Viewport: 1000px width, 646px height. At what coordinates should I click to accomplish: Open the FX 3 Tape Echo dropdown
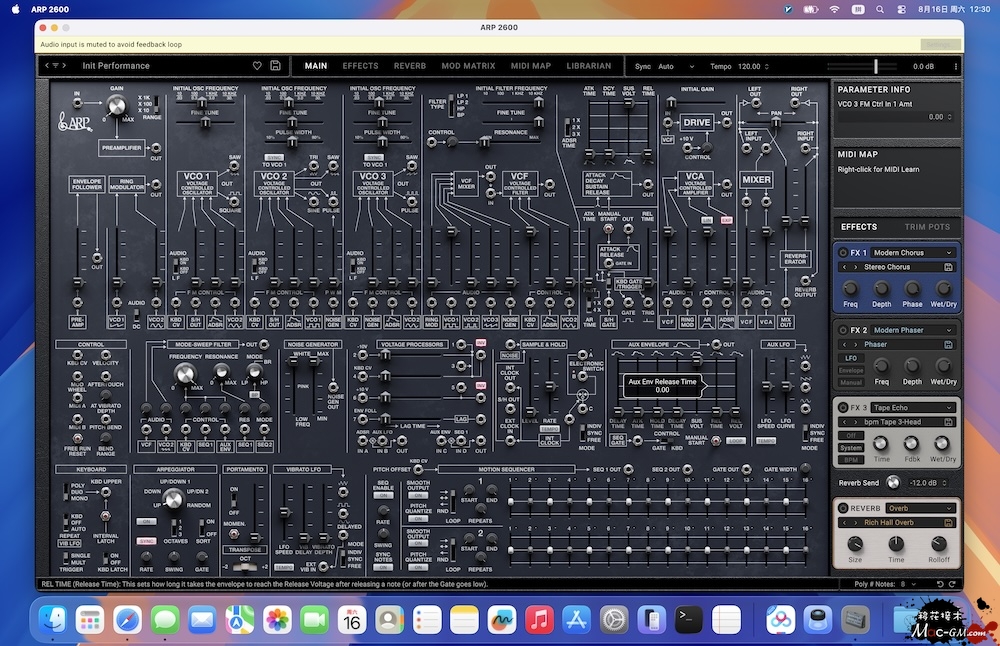tap(912, 407)
